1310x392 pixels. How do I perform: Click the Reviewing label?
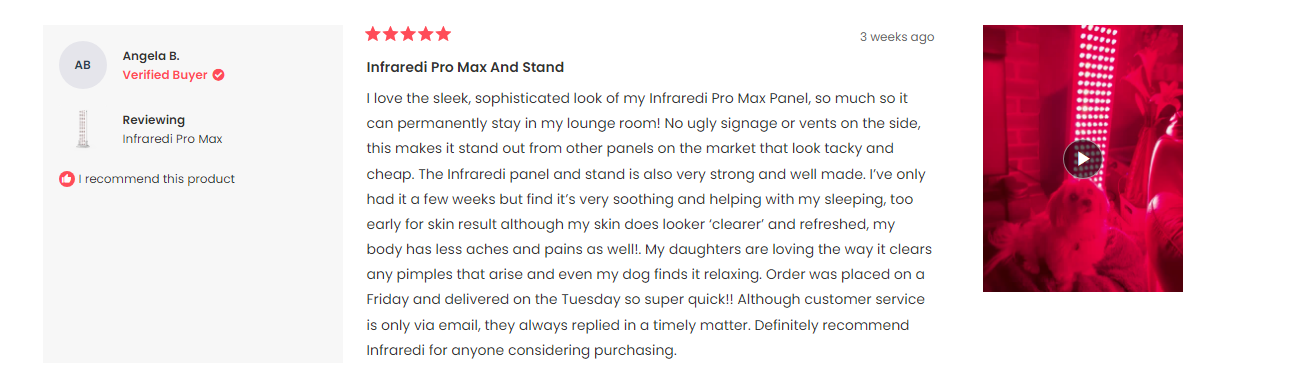coord(154,120)
